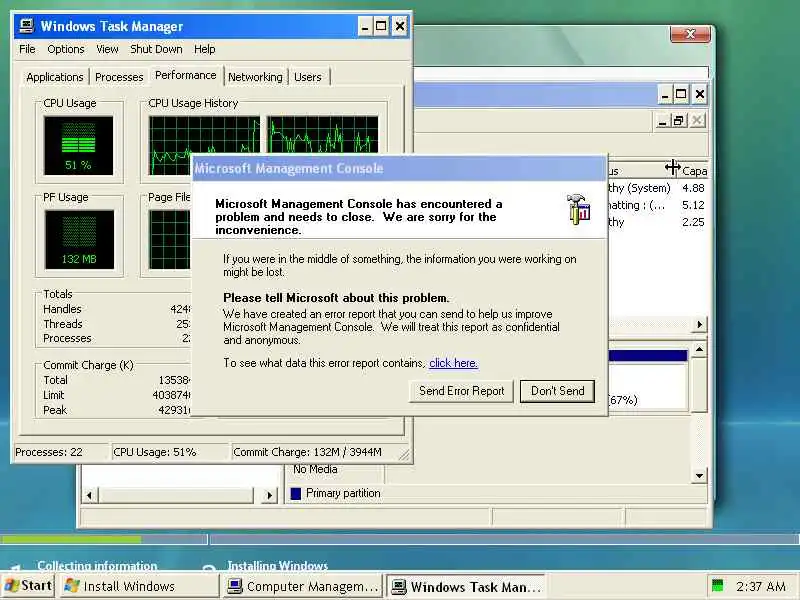Screen dimensions: 800x600
Task: Switch to the Applications tab
Action: pos(55,77)
